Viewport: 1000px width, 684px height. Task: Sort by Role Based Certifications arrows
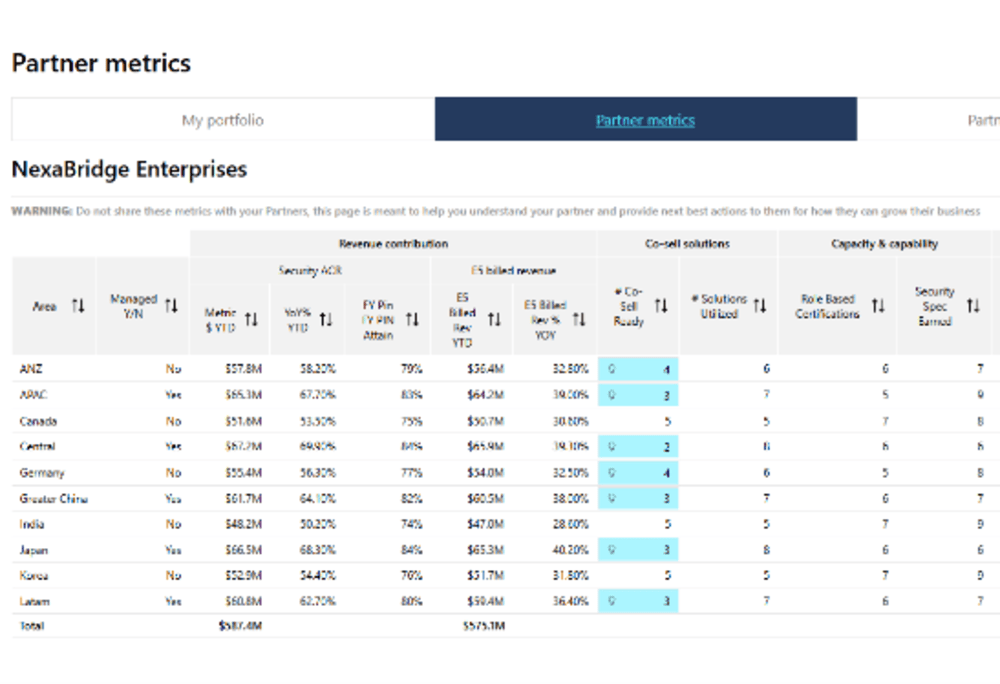[x=878, y=306]
